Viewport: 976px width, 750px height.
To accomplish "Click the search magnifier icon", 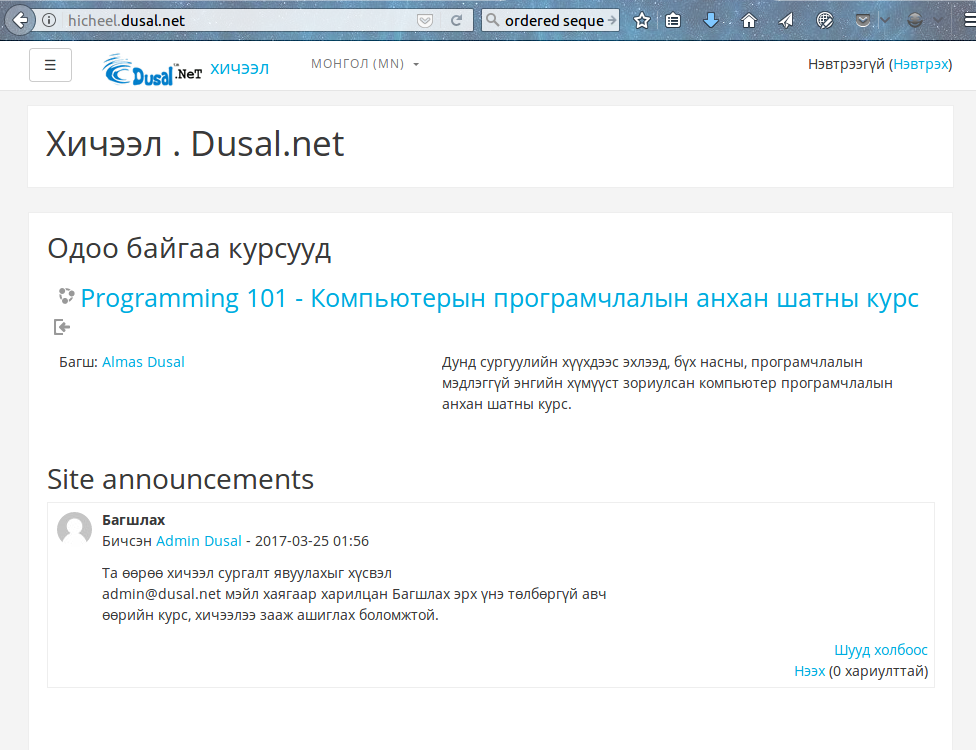I will 492,20.
